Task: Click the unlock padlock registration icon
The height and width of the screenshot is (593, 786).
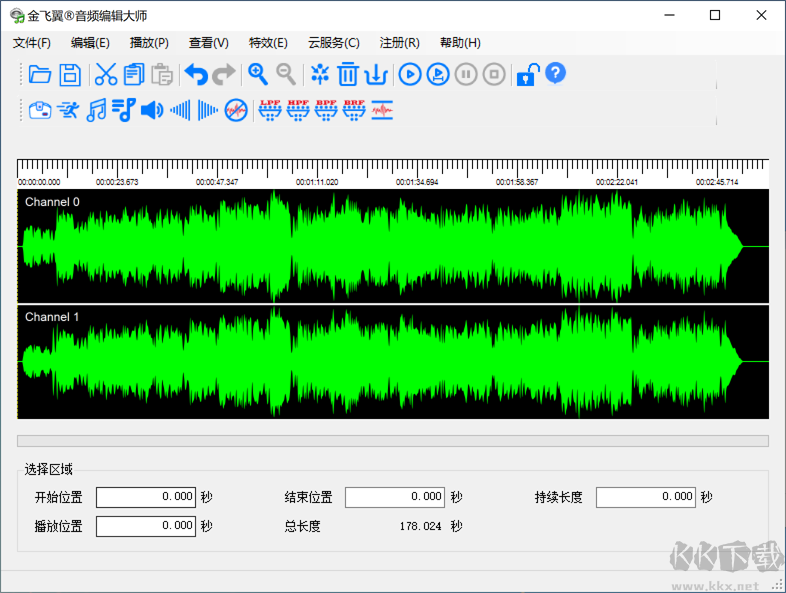Action: 526,74
